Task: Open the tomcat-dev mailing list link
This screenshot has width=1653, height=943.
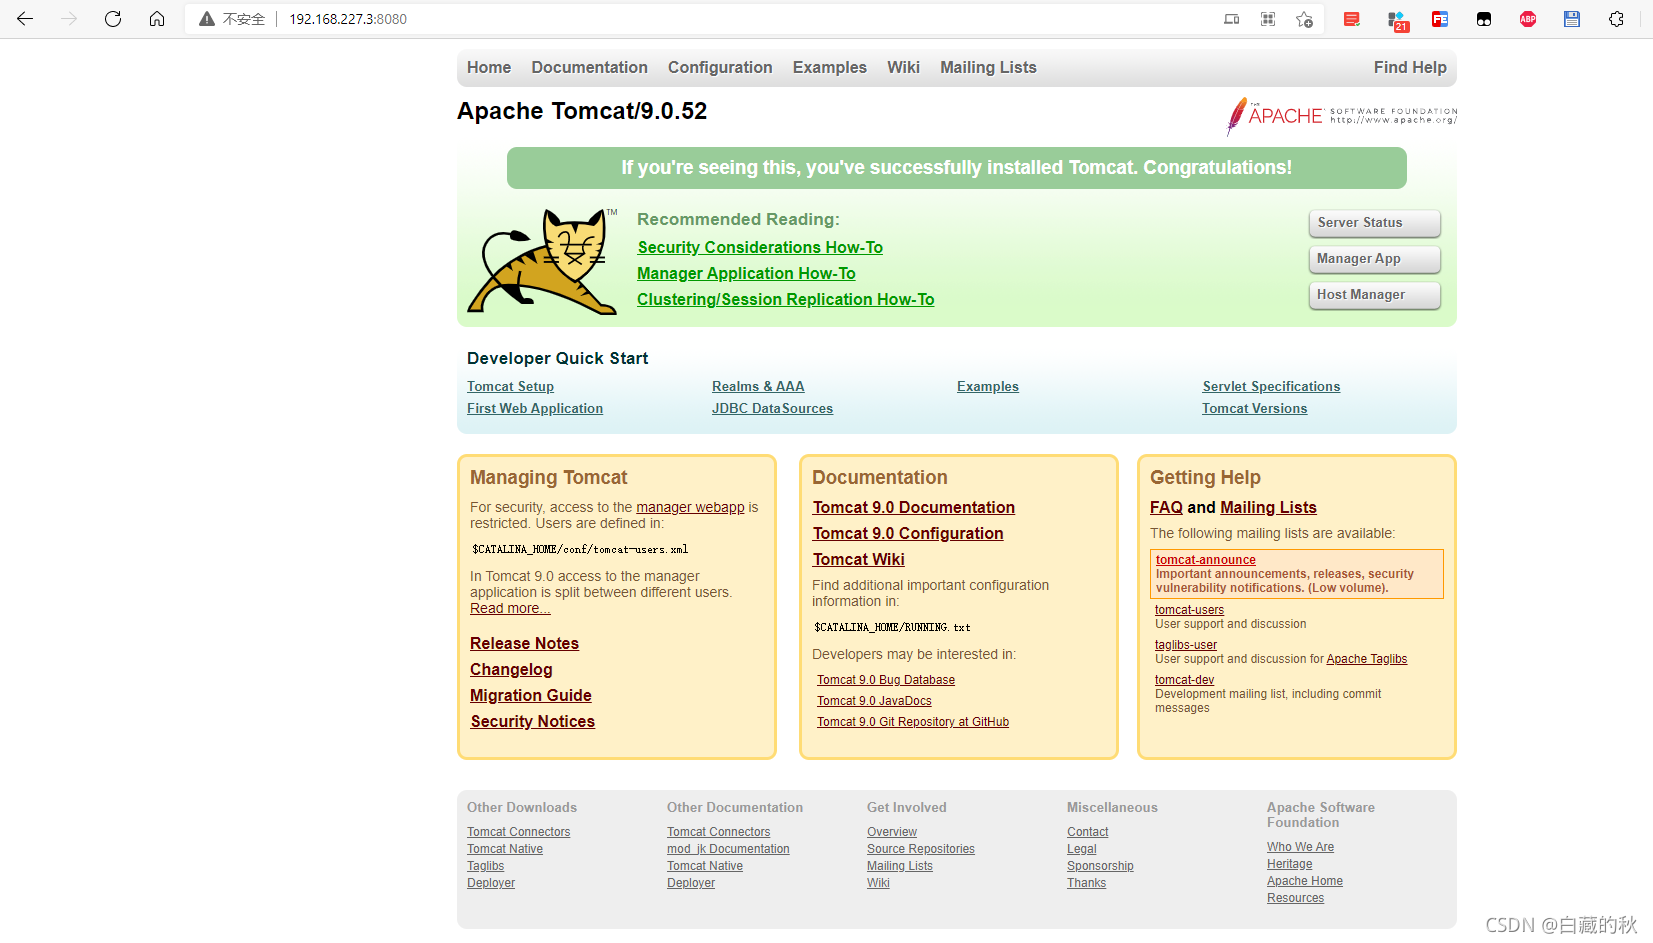Action: pos(1184,680)
